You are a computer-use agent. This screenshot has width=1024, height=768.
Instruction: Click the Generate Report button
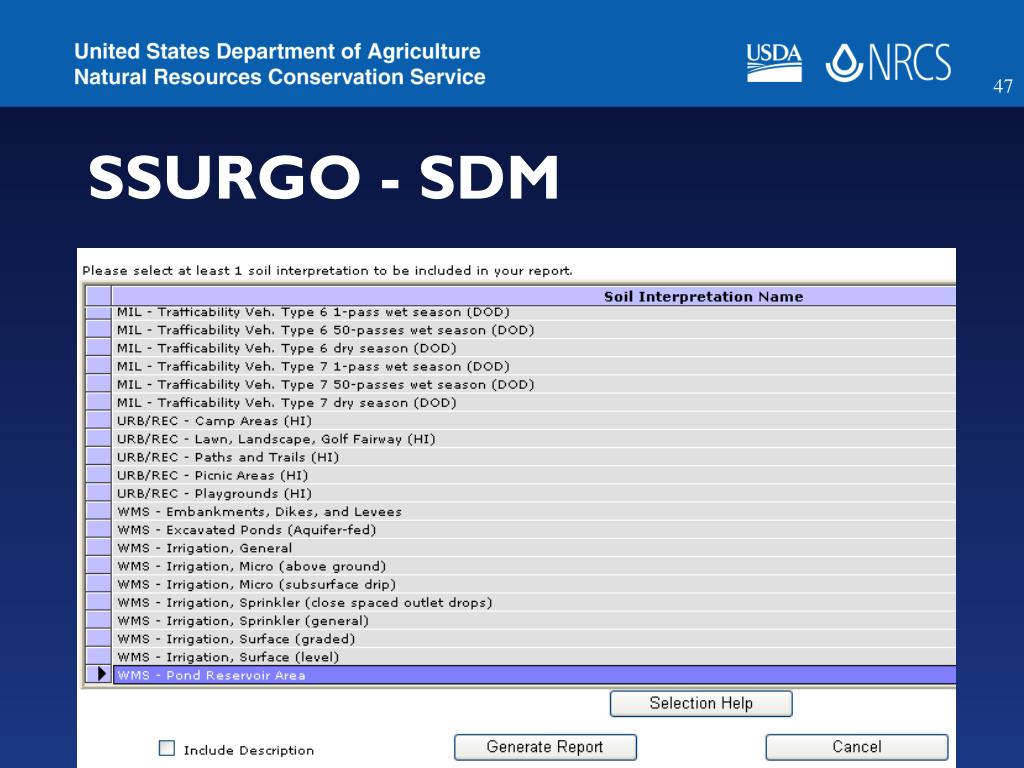click(545, 746)
